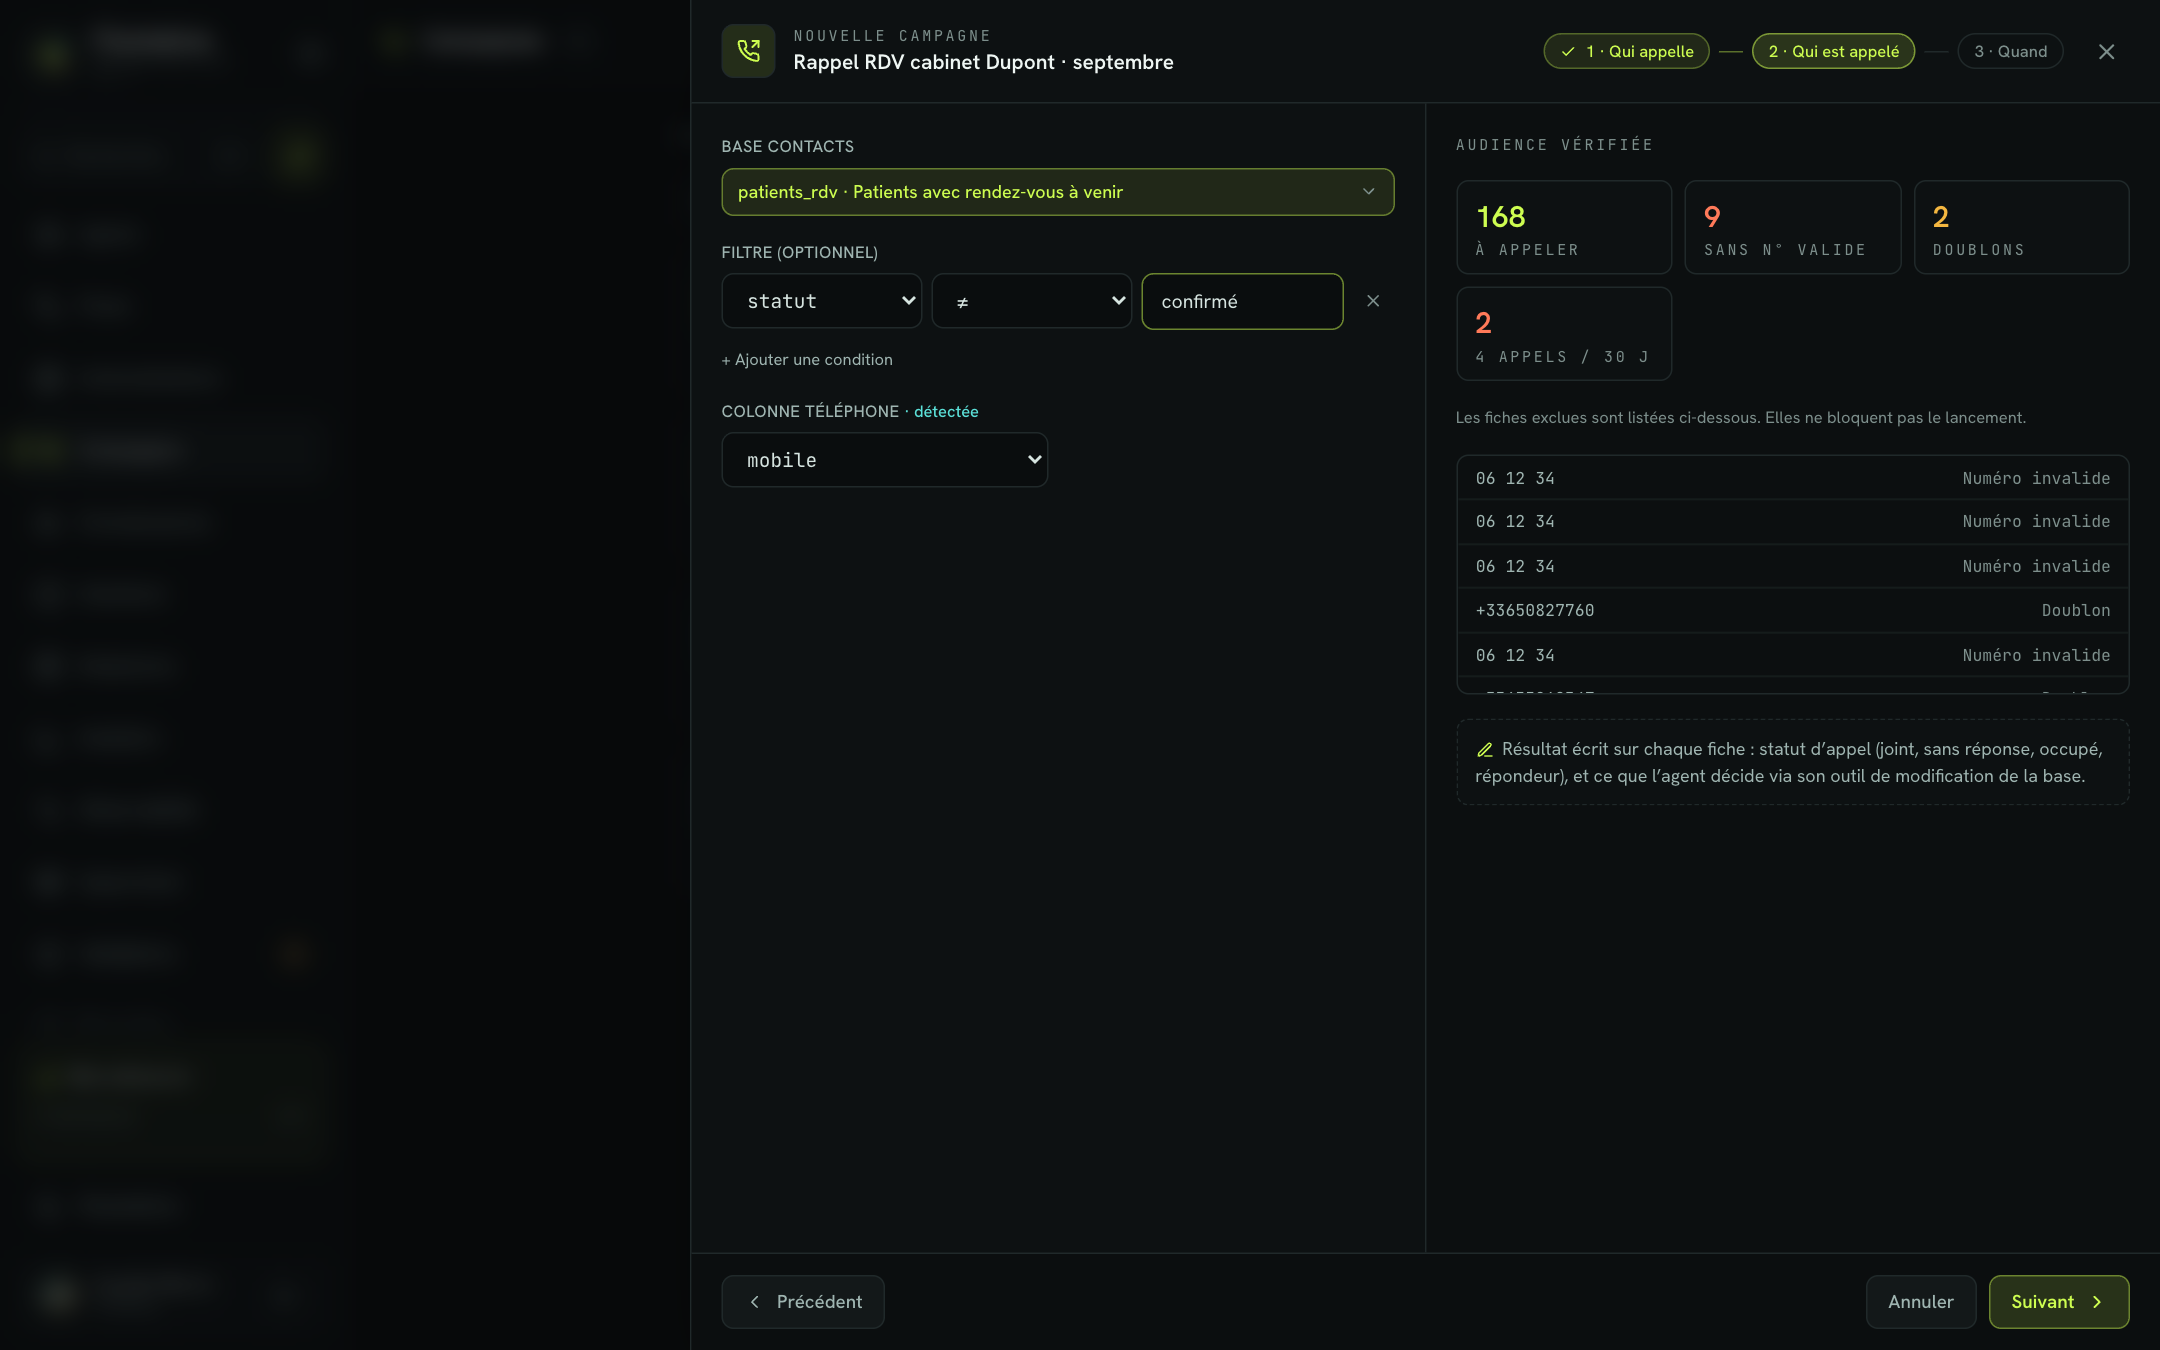Click the outgoing call campaign icon
Image resolution: width=2160 pixels, height=1350 pixels.
[x=748, y=51]
